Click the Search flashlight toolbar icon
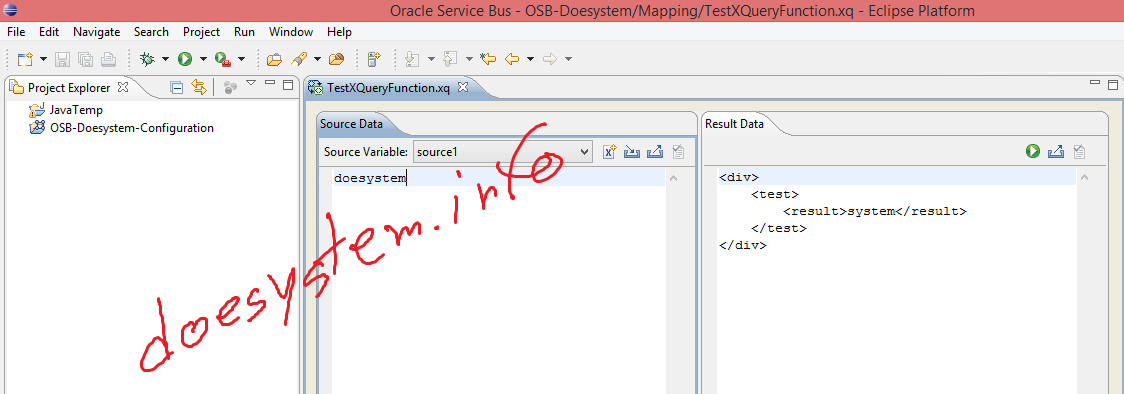The height and width of the screenshot is (394, 1124). tap(300, 59)
